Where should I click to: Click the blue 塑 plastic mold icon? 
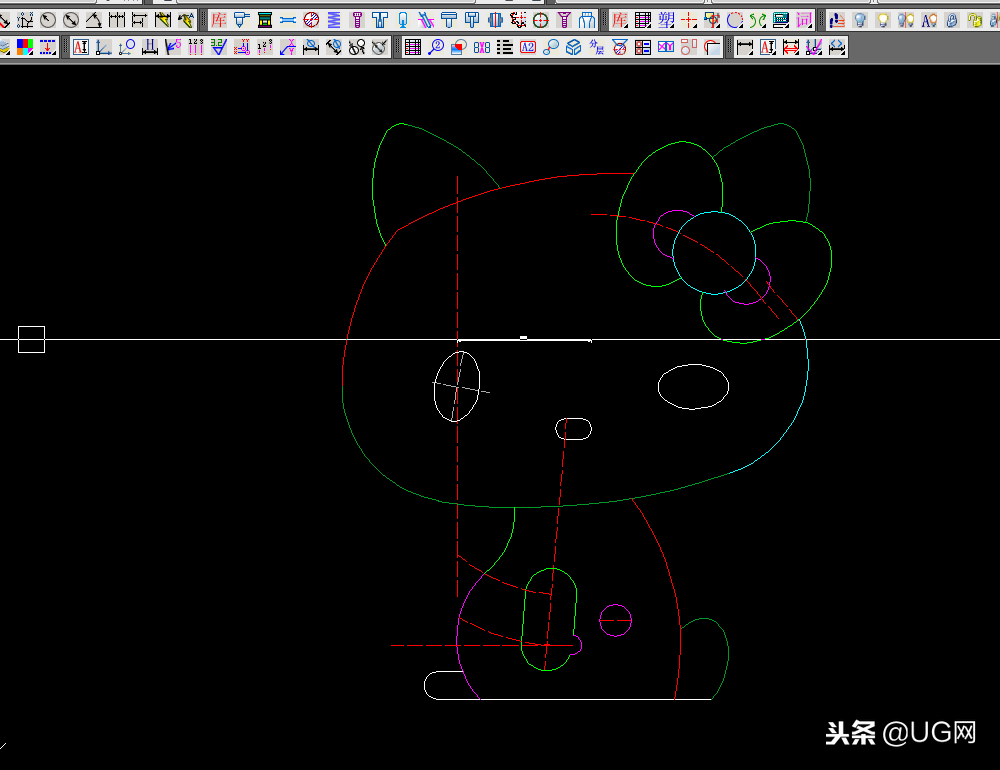coord(666,20)
